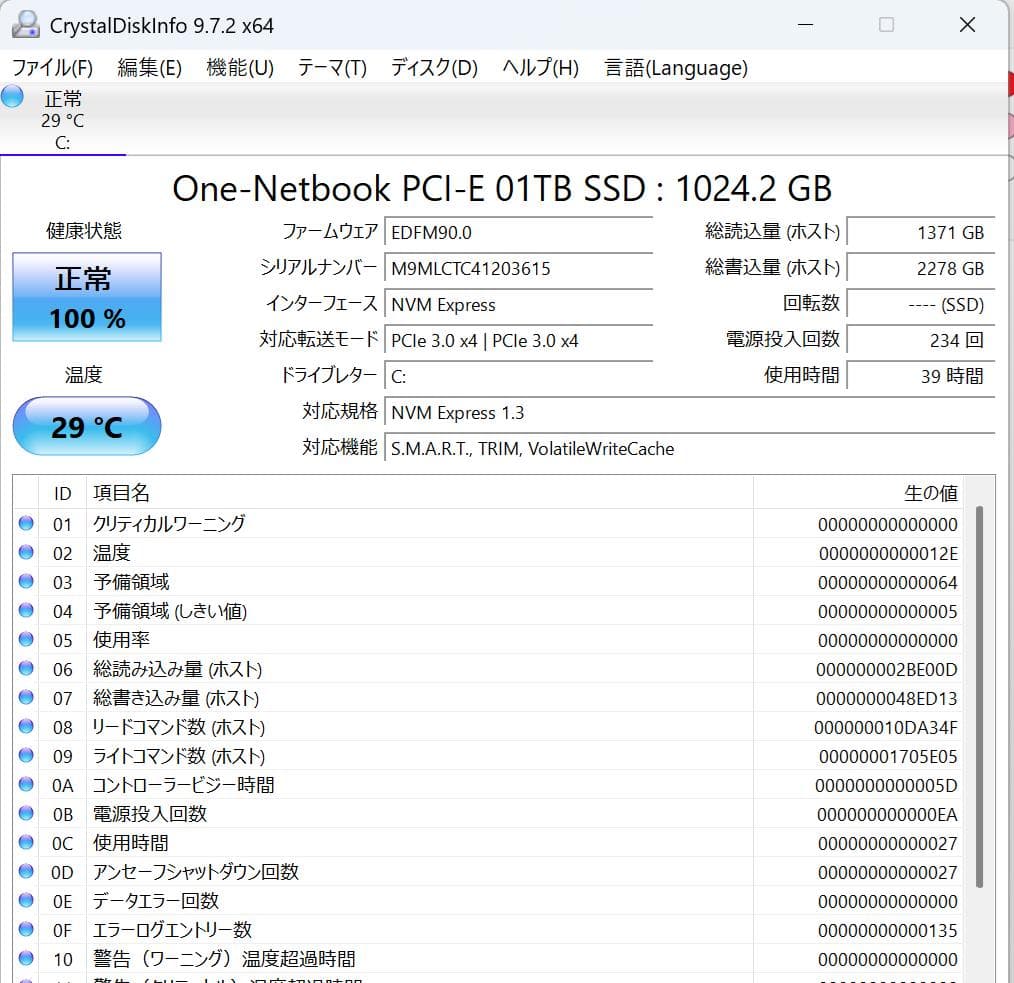Click the CrystalDiskInfo application icon in title bar
1014x983 pixels.
click(x=25, y=24)
